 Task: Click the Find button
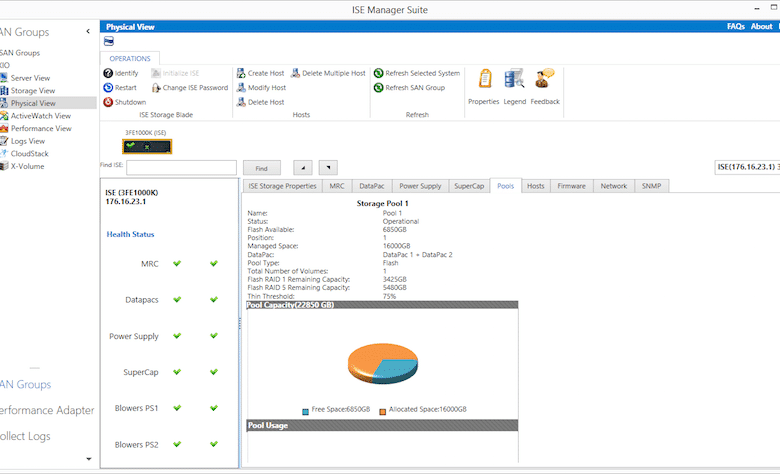tap(262, 168)
